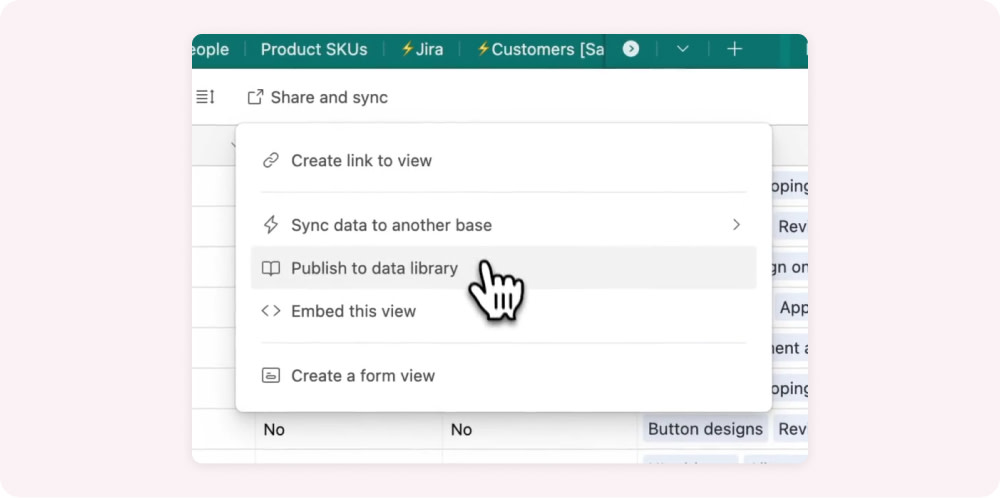This screenshot has width=1000, height=498.
Task: Click the code brackets embed icon
Action: coord(270,311)
